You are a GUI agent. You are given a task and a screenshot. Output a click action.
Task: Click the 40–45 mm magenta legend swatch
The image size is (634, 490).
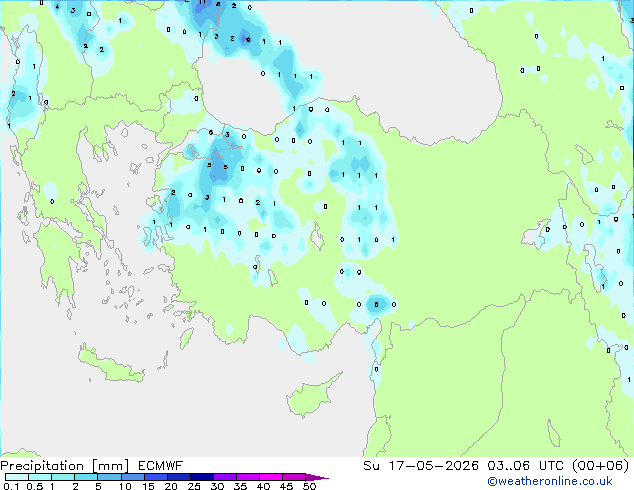point(271,477)
